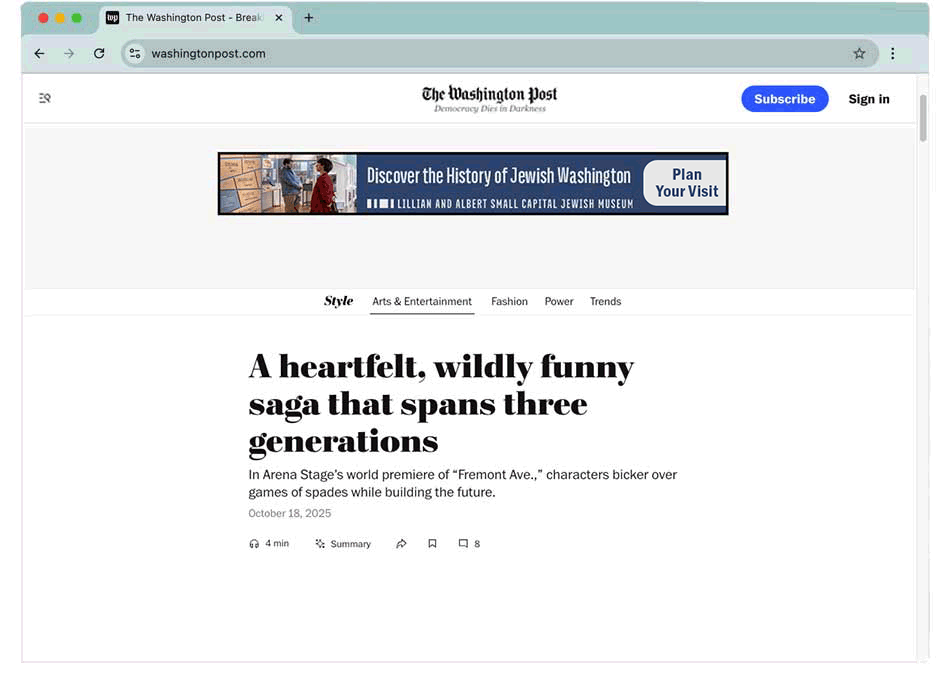Click the Sign in link
The width and height of the screenshot is (948, 681).
(x=868, y=99)
